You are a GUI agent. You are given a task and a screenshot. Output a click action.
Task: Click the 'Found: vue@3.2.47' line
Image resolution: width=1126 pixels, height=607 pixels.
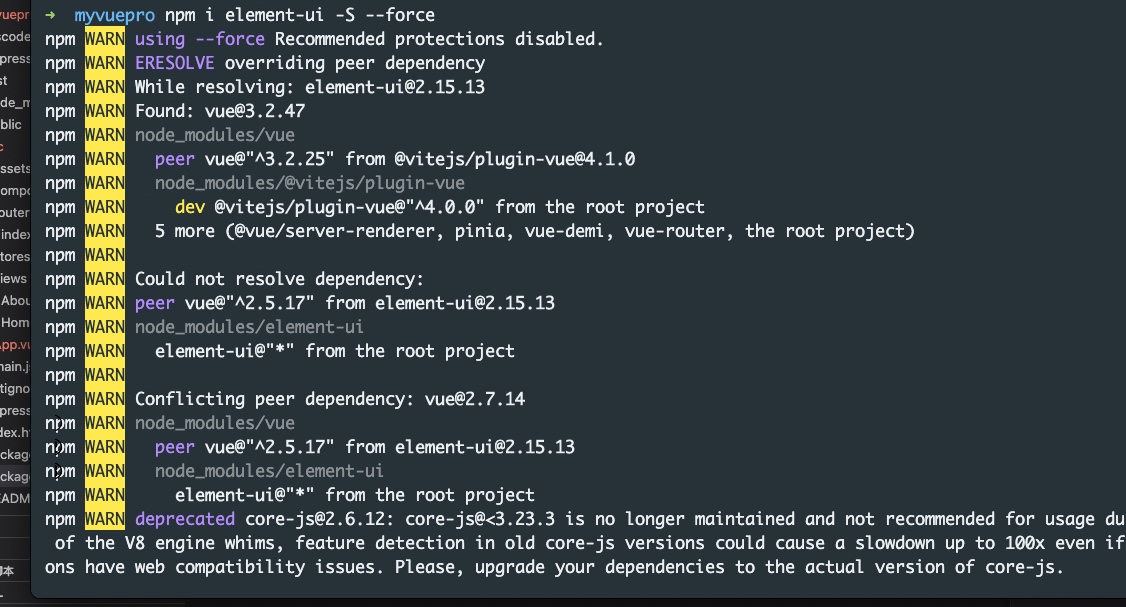tap(220, 111)
